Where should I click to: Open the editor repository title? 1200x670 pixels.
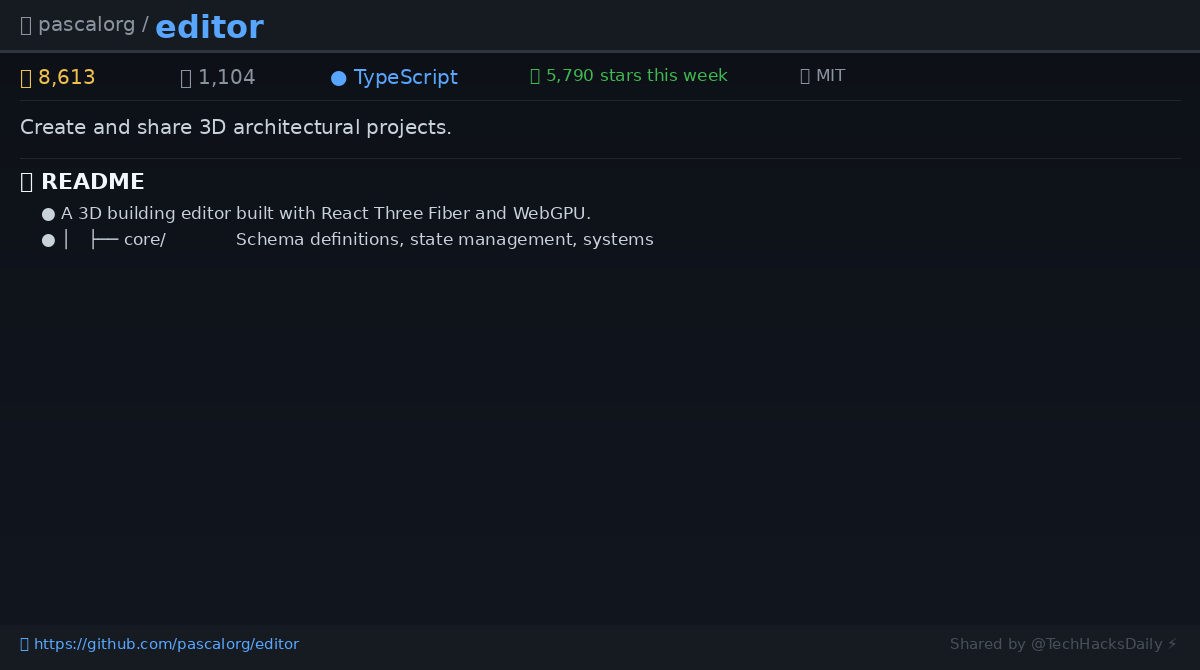pos(209,27)
